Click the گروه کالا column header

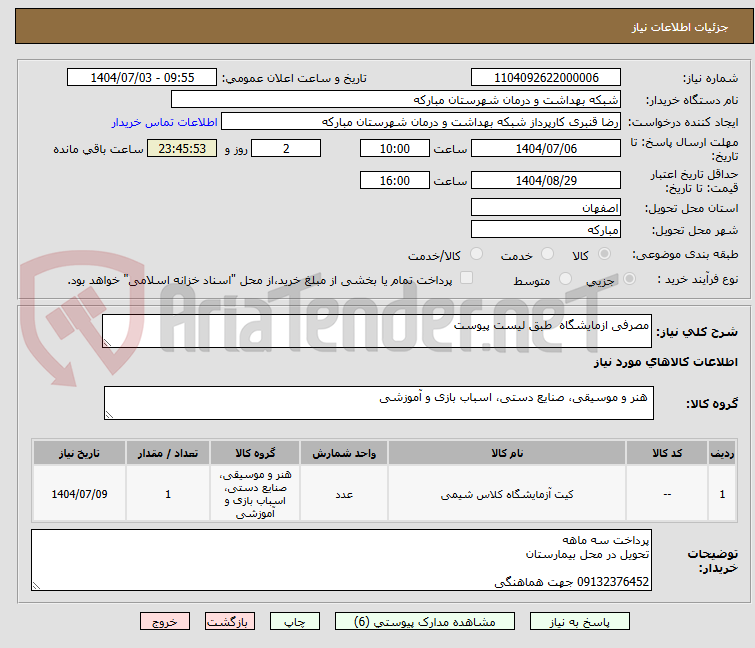(x=255, y=453)
